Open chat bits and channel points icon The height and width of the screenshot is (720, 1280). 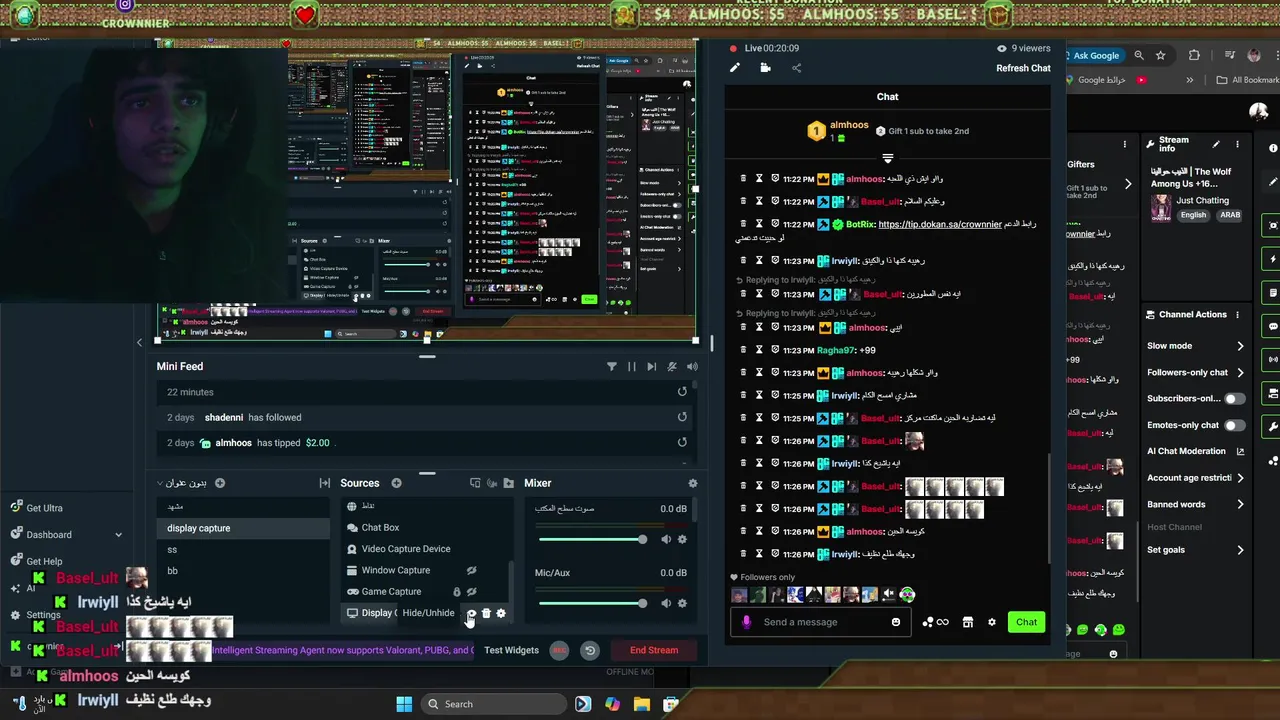[x=936, y=622]
